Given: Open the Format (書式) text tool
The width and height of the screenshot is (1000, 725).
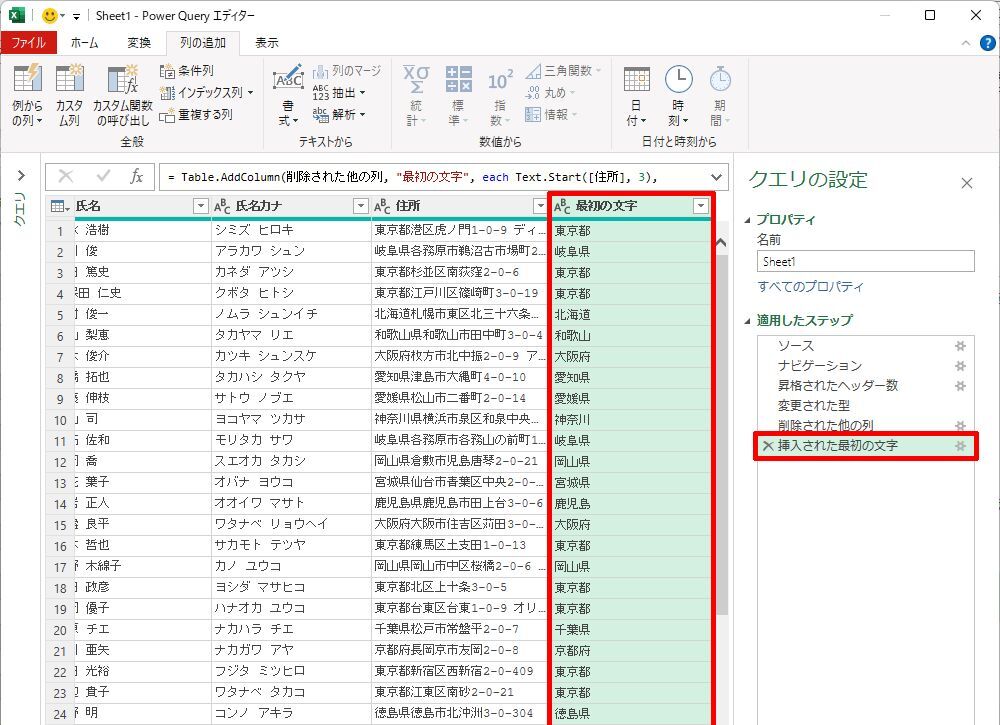Looking at the screenshot, I should tap(288, 80).
